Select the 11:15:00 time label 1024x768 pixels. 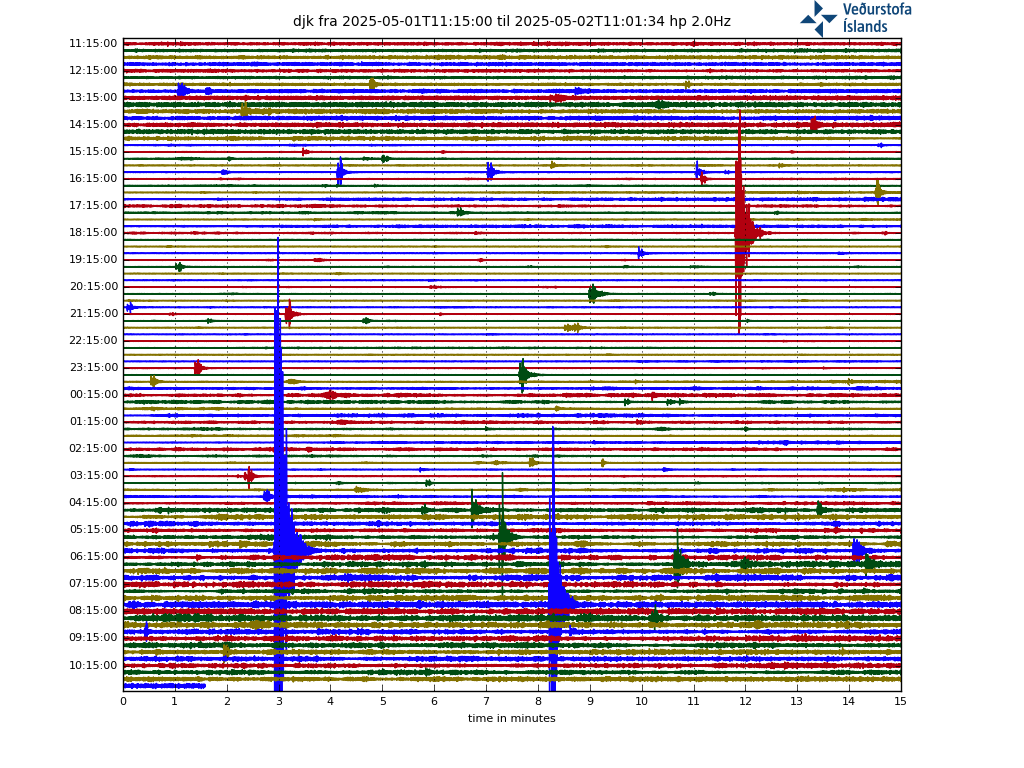coord(93,43)
